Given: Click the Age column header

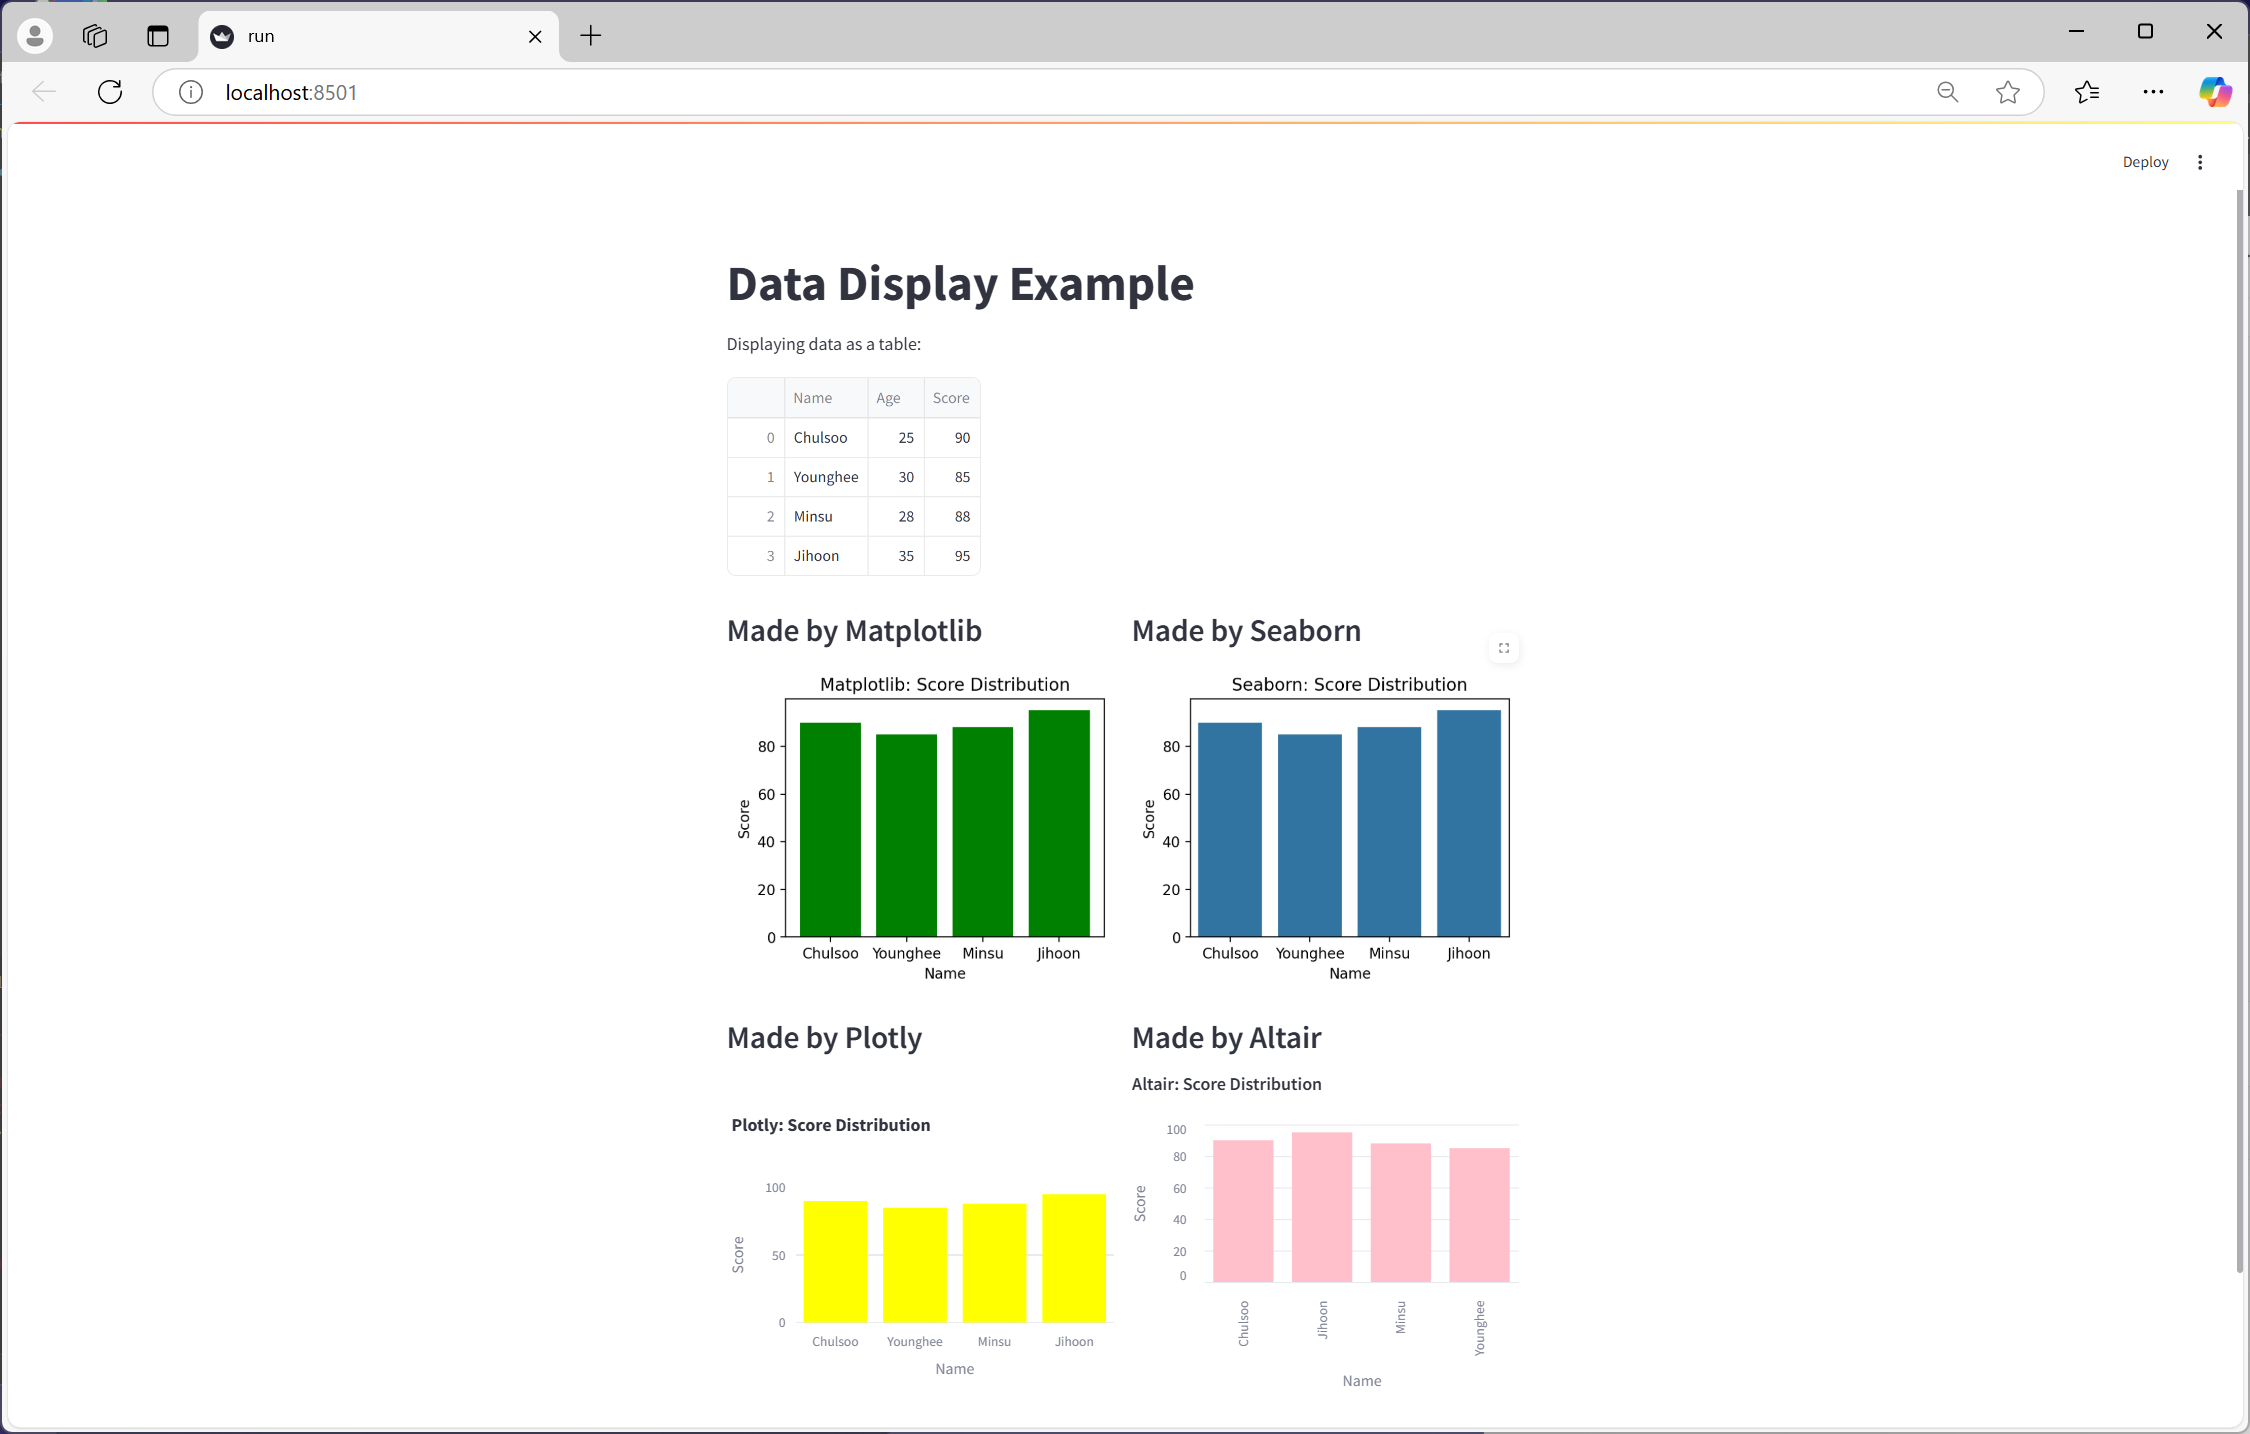Looking at the screenshot, I should (x=896, y=398).
